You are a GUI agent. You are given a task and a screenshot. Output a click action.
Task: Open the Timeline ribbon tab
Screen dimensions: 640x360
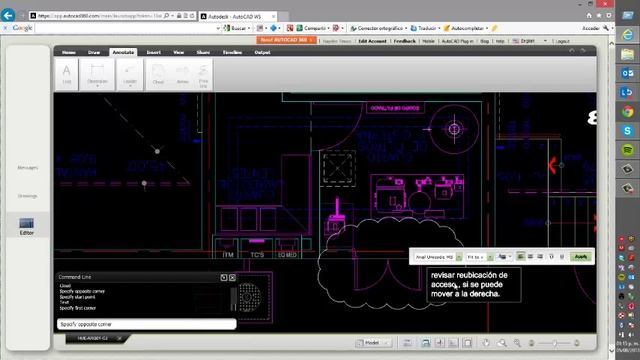[232, 52]
